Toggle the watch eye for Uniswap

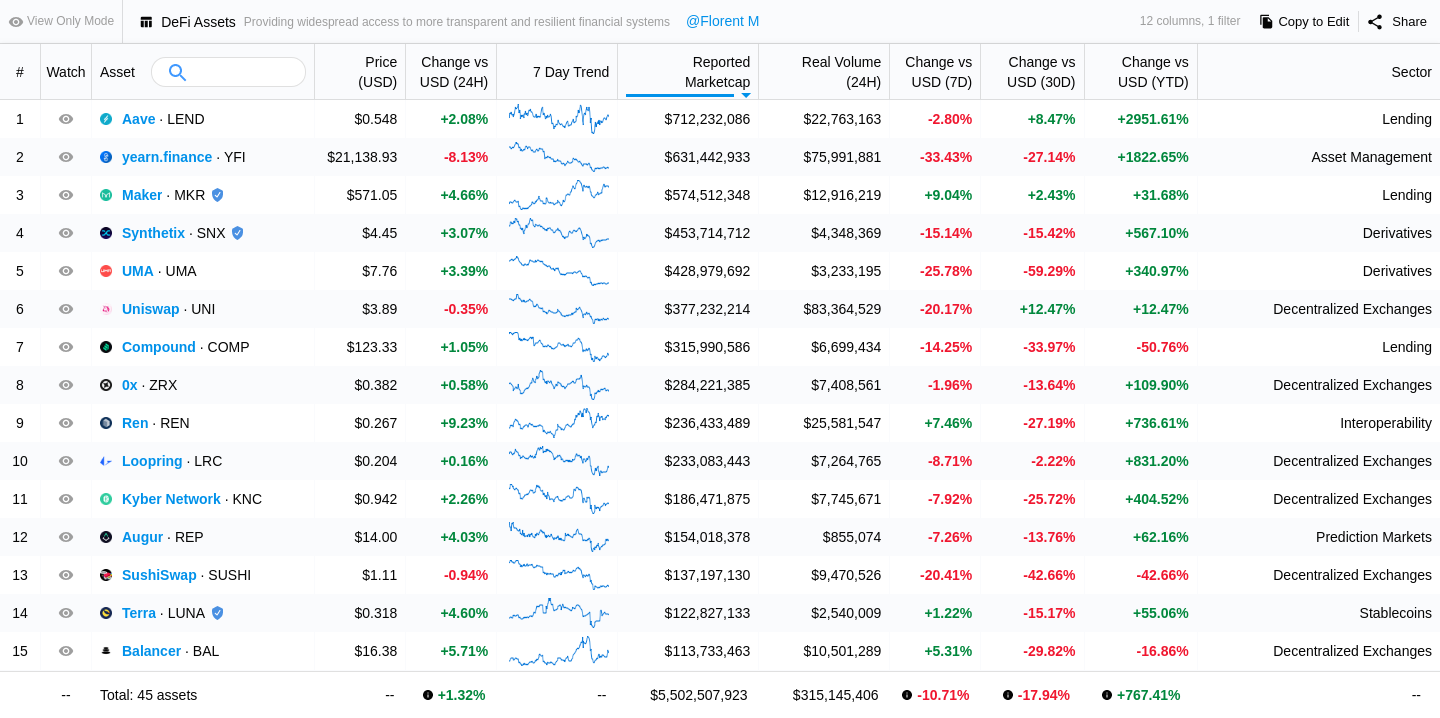pos(66,309)
